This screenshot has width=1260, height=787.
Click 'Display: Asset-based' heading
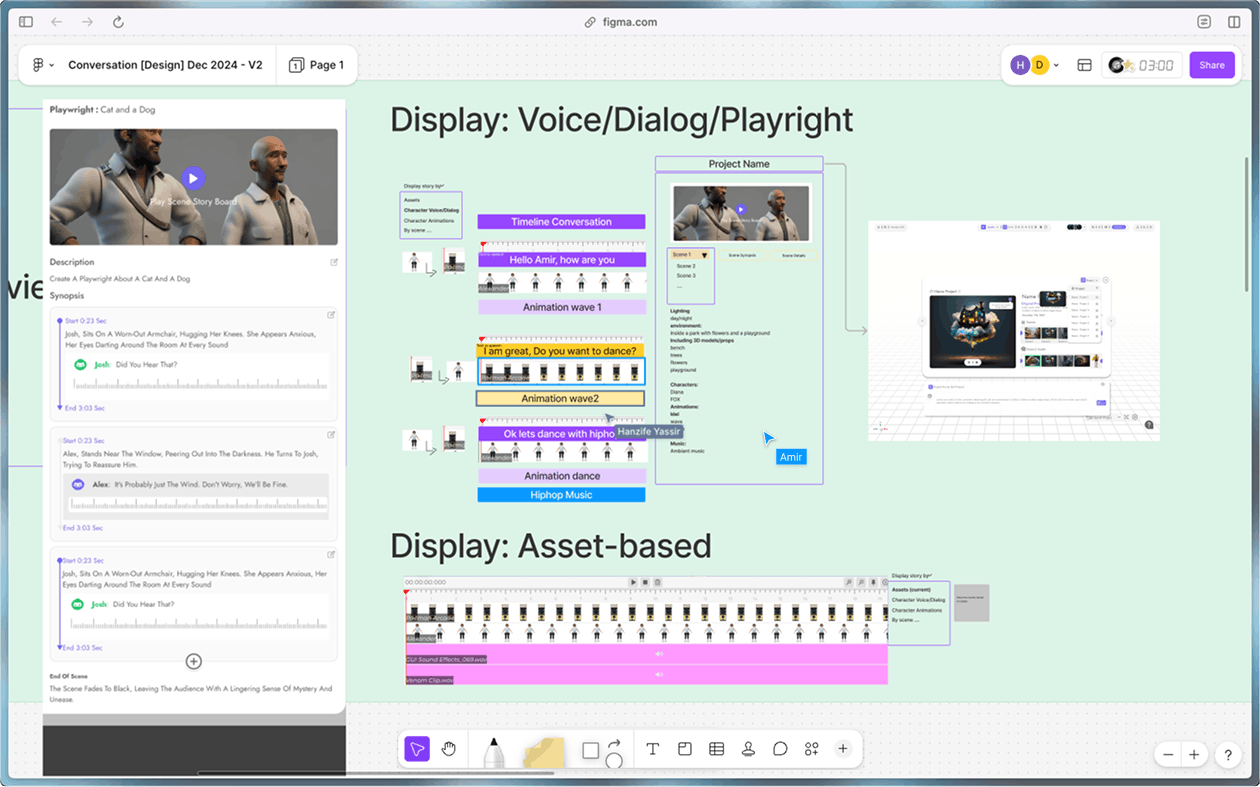(x=550, y=545)
